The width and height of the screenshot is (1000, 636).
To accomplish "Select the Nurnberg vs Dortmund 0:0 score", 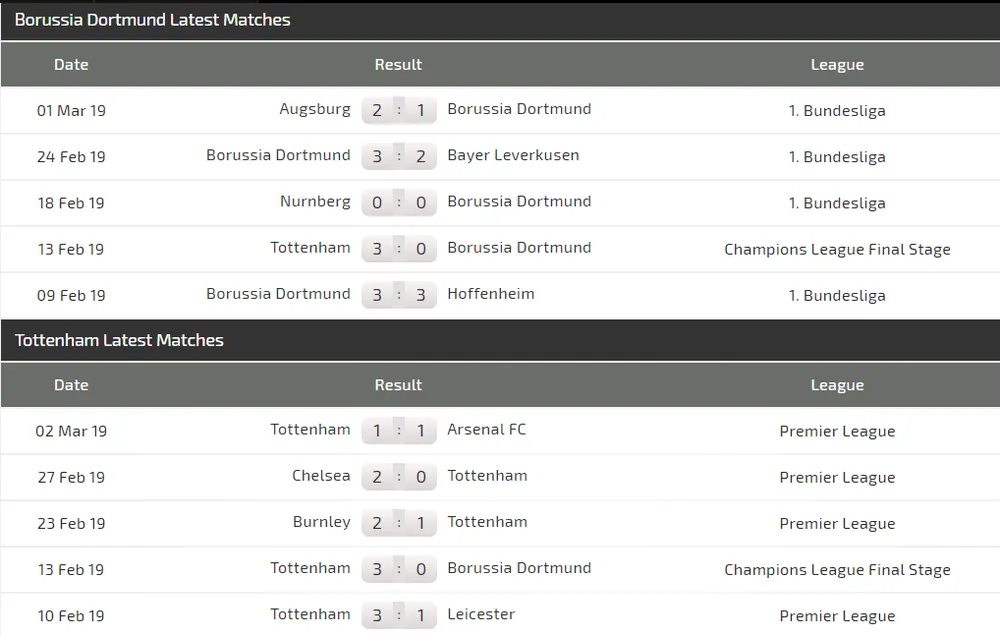I will coord(399,202).
